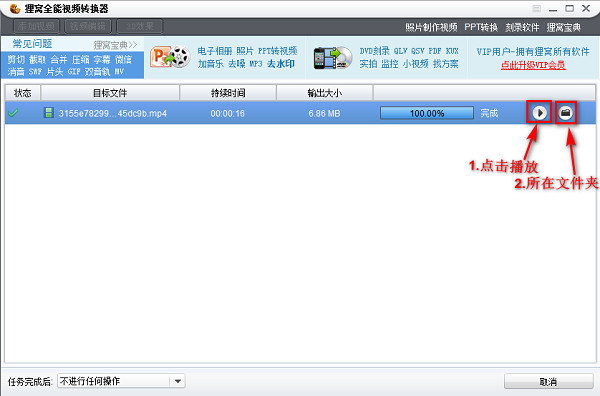Click the 片头 help link
Viewport: 600px width, 396px height.
tap(55, 72)
